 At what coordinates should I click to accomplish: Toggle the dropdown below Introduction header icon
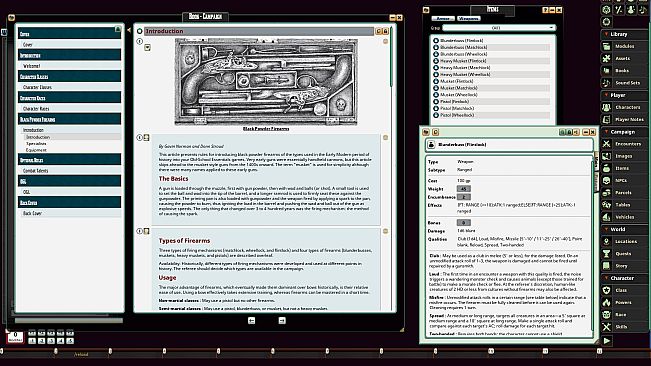147,48
